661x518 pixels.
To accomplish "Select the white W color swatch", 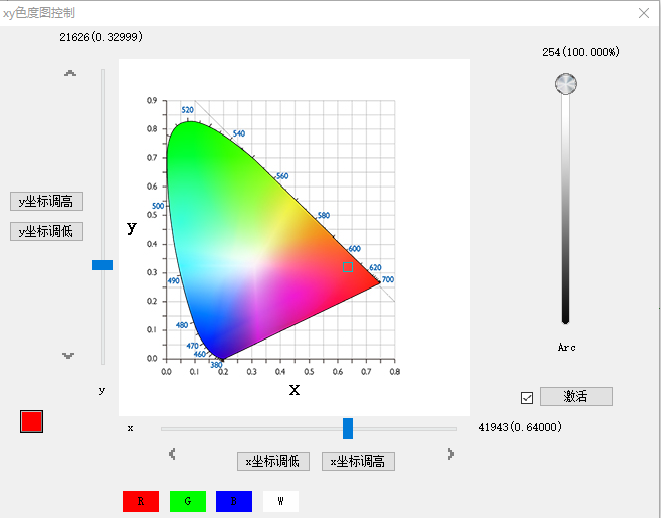I will (280, 501).
